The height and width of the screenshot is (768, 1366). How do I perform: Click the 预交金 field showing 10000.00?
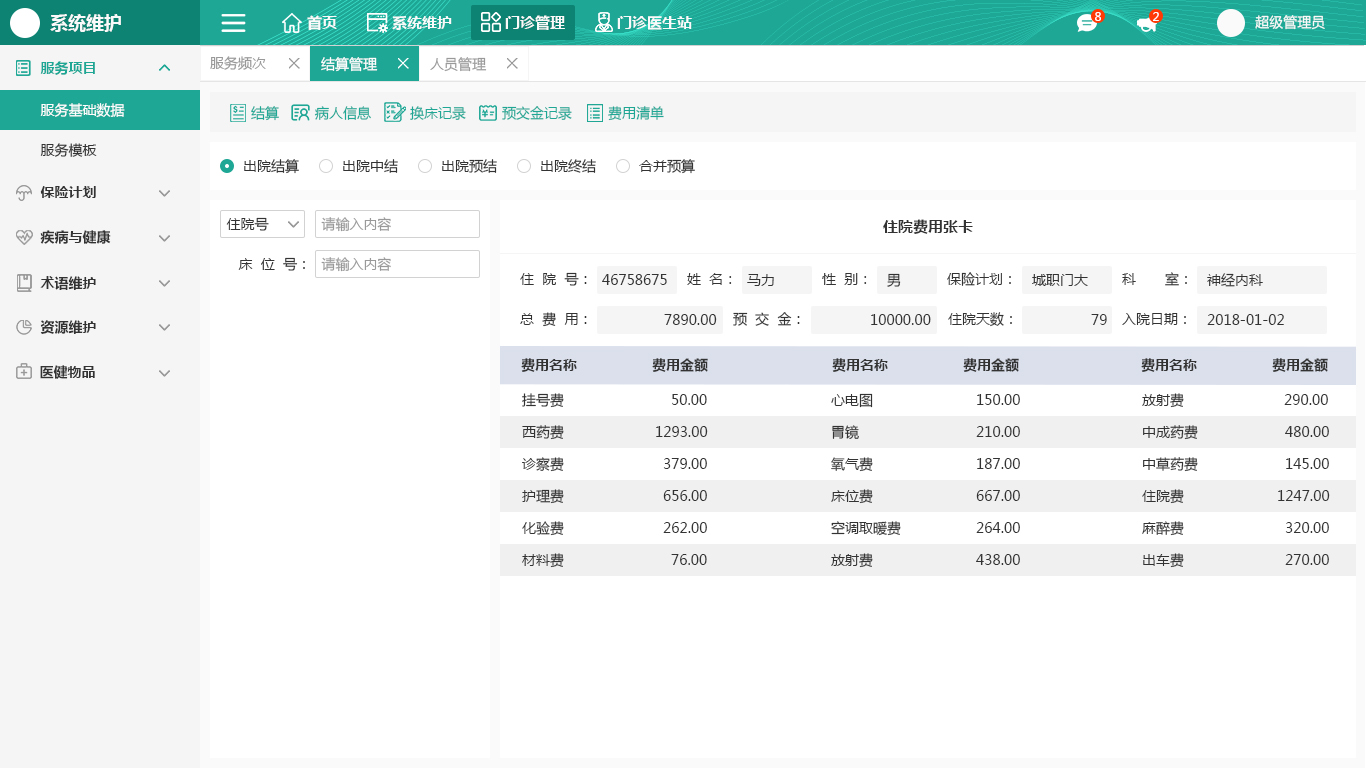tap(874, 320)
